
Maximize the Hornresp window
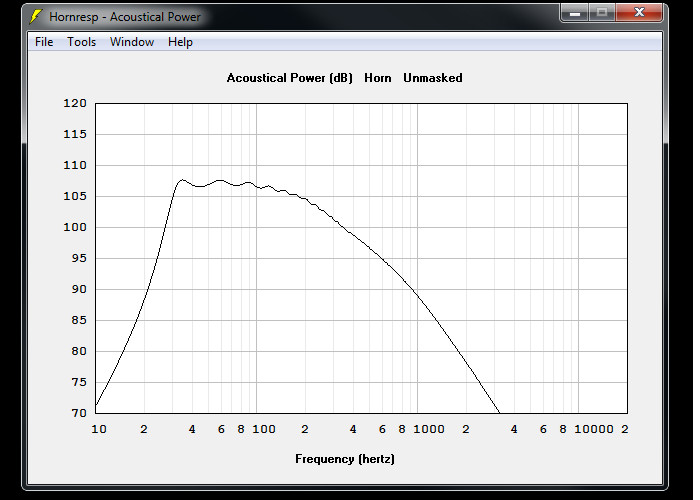[602, 12]
